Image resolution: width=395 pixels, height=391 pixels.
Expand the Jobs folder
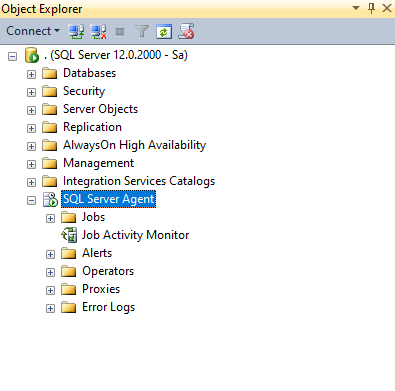(50, 218)
